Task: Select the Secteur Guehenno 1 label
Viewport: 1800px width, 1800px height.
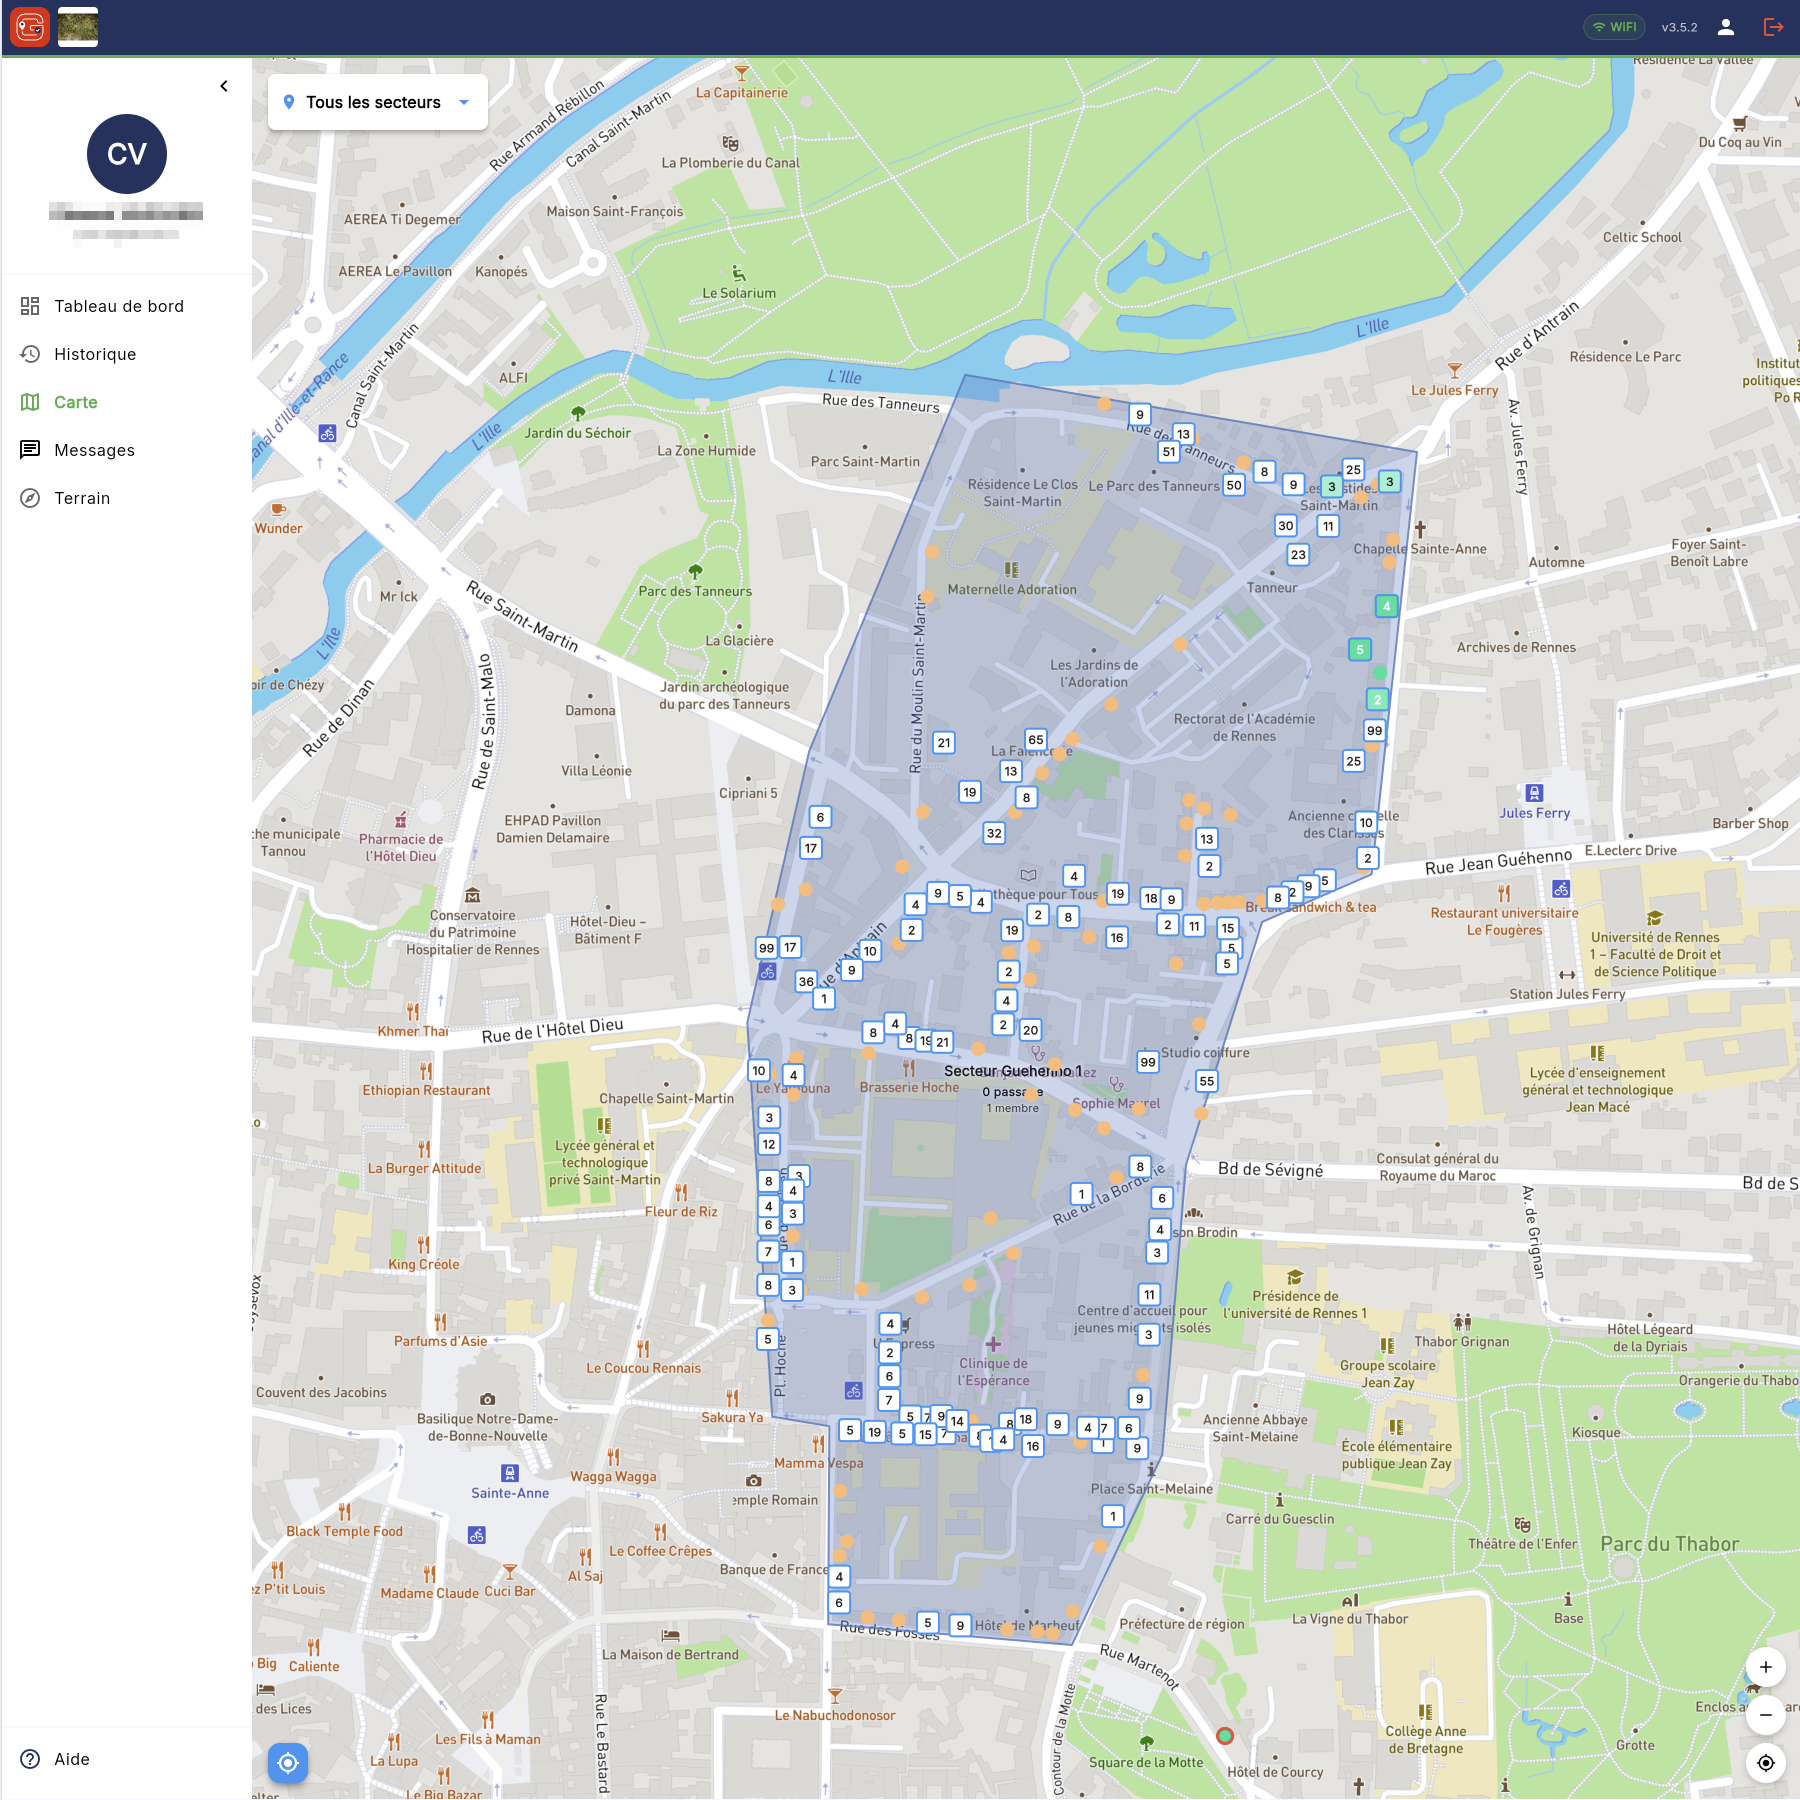Action: click(x=1012, y=1071)
